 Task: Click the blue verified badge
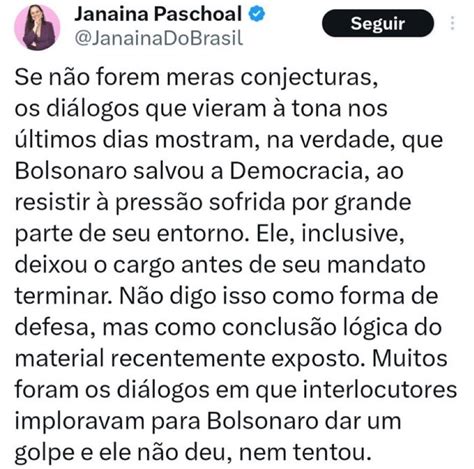click(x=257, y=14)
